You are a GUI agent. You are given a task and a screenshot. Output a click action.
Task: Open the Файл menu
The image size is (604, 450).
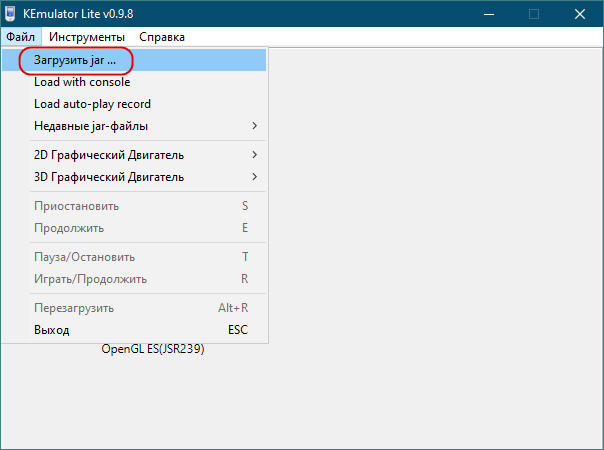click(21, 37)
